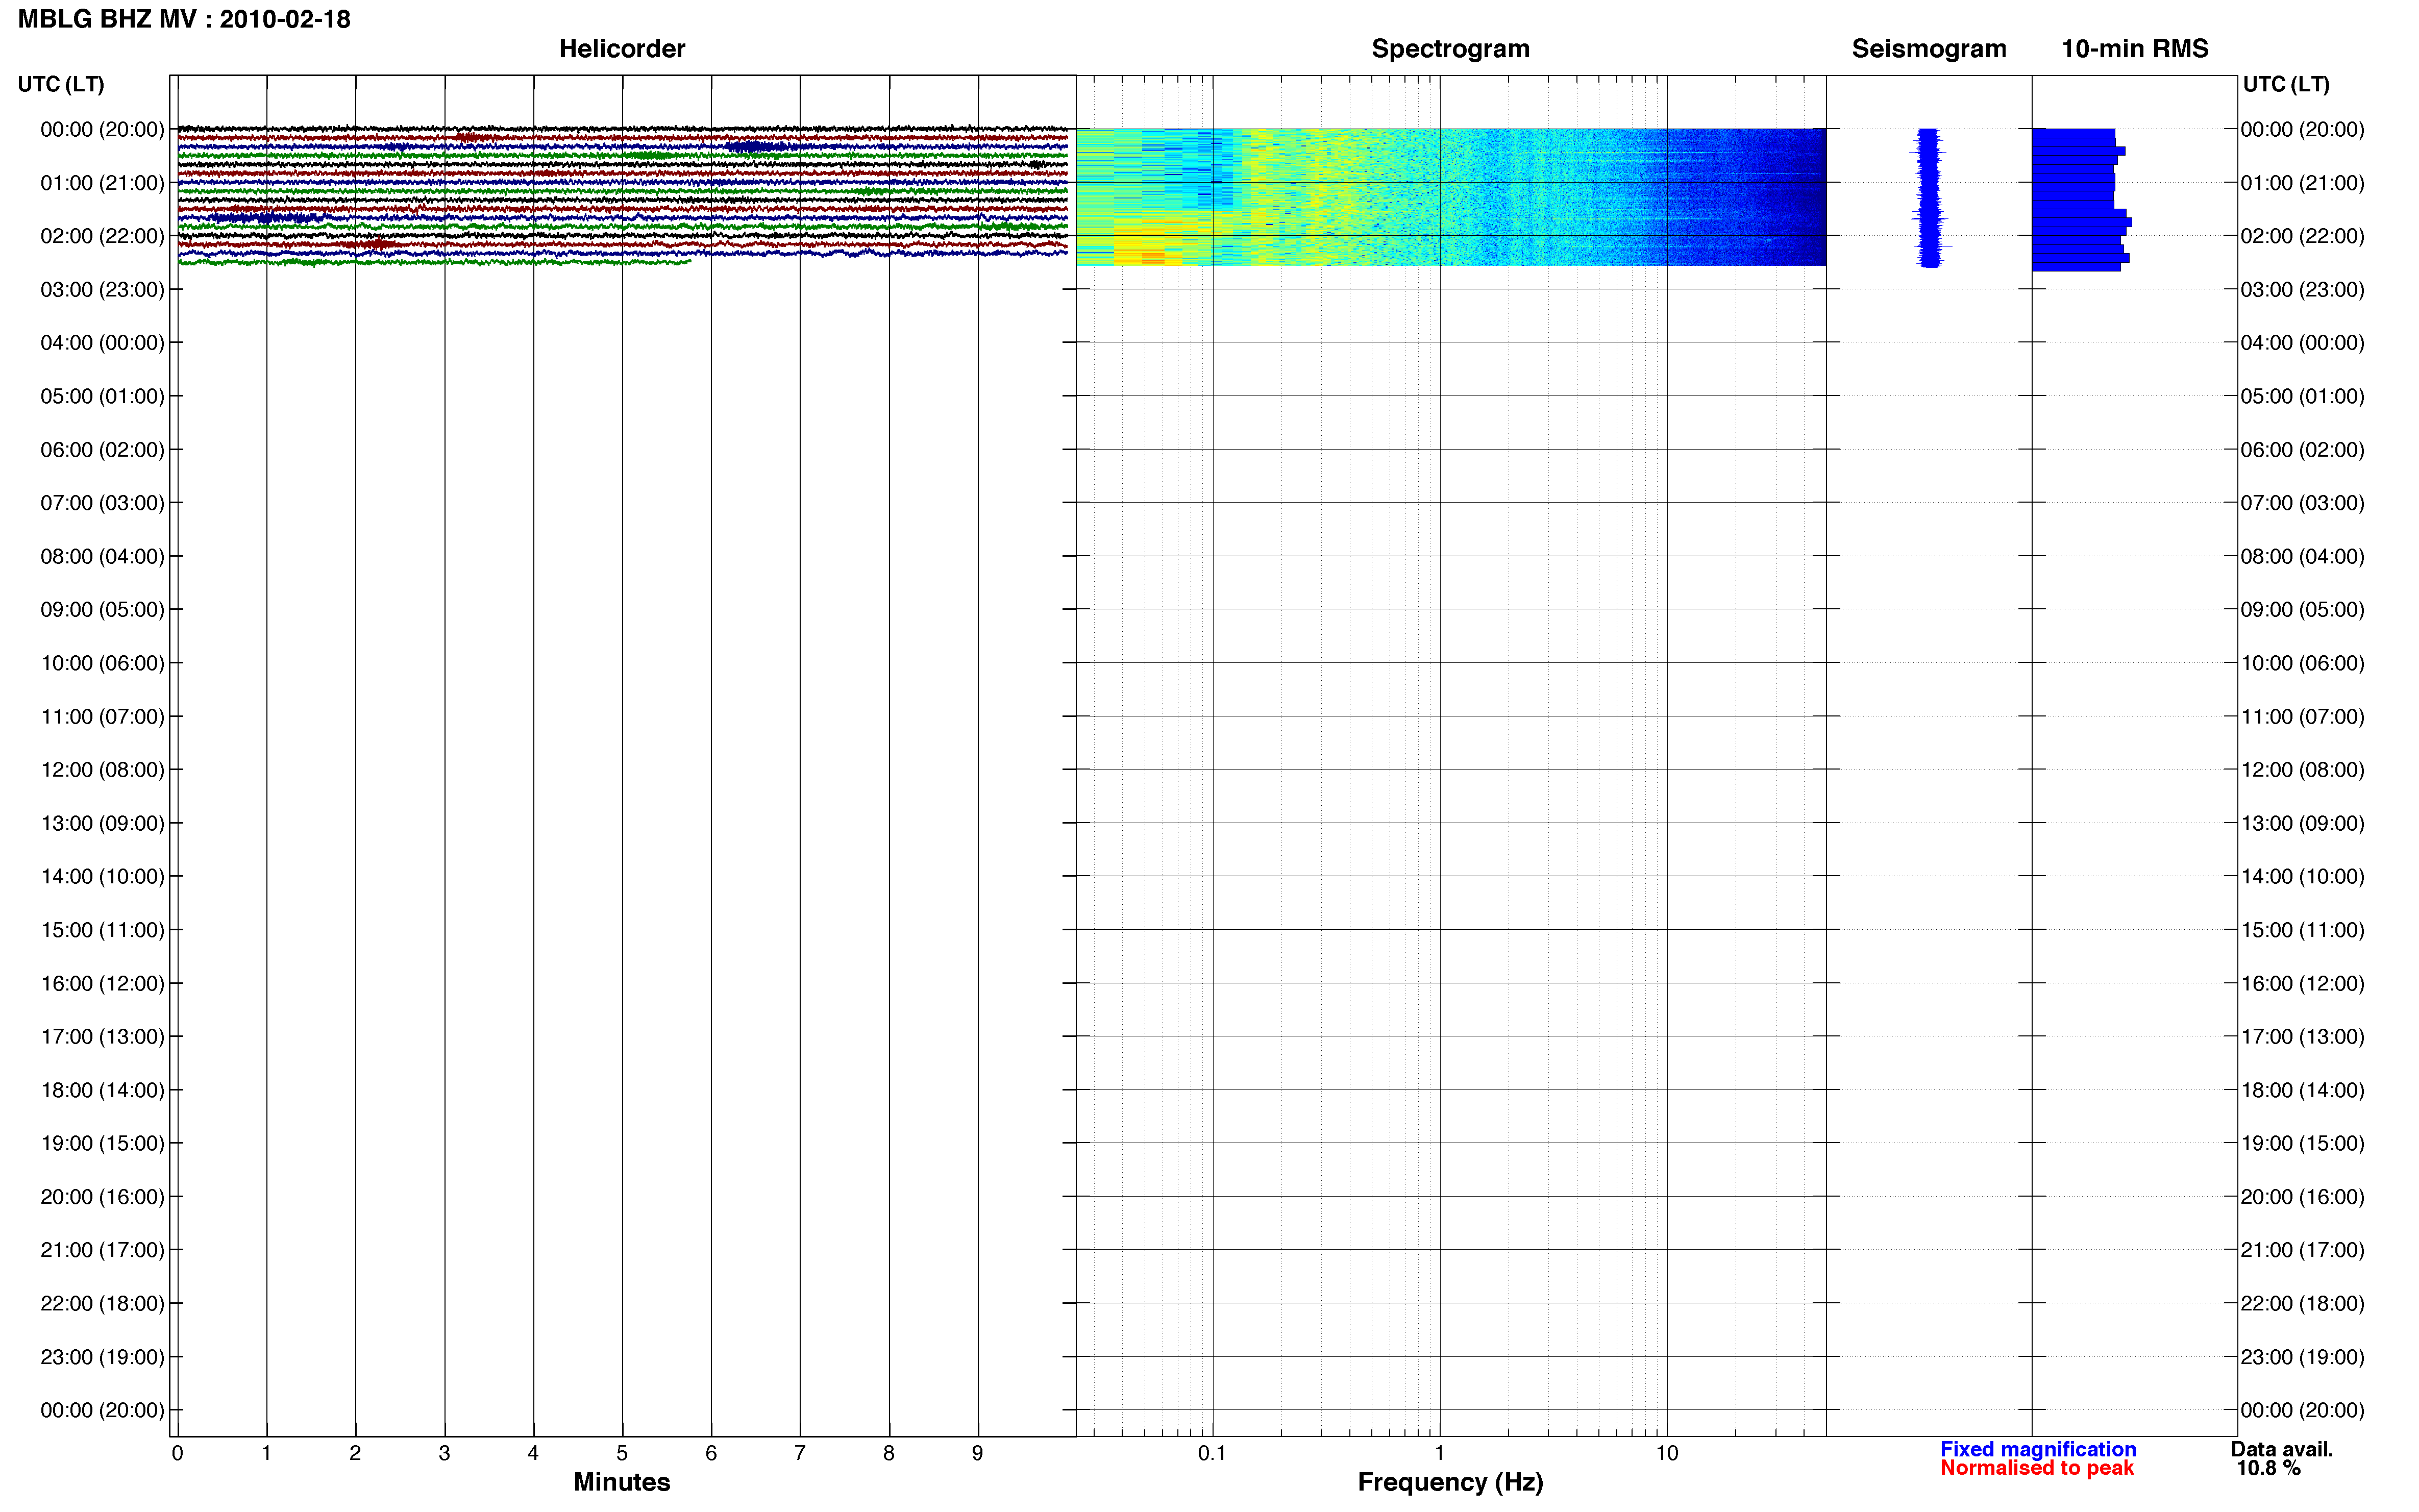
Task: Click 22:00 (18:00) on the RMS-side time axis
Action: (x=2302, y=1303)
